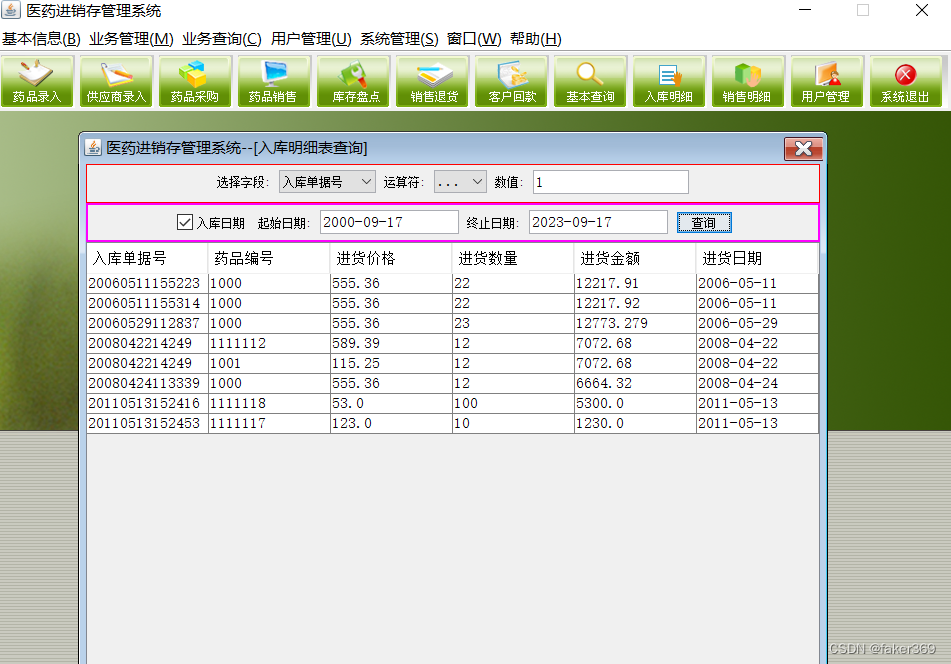Close the 入库明细表查询 dialog

pos(803,149)
